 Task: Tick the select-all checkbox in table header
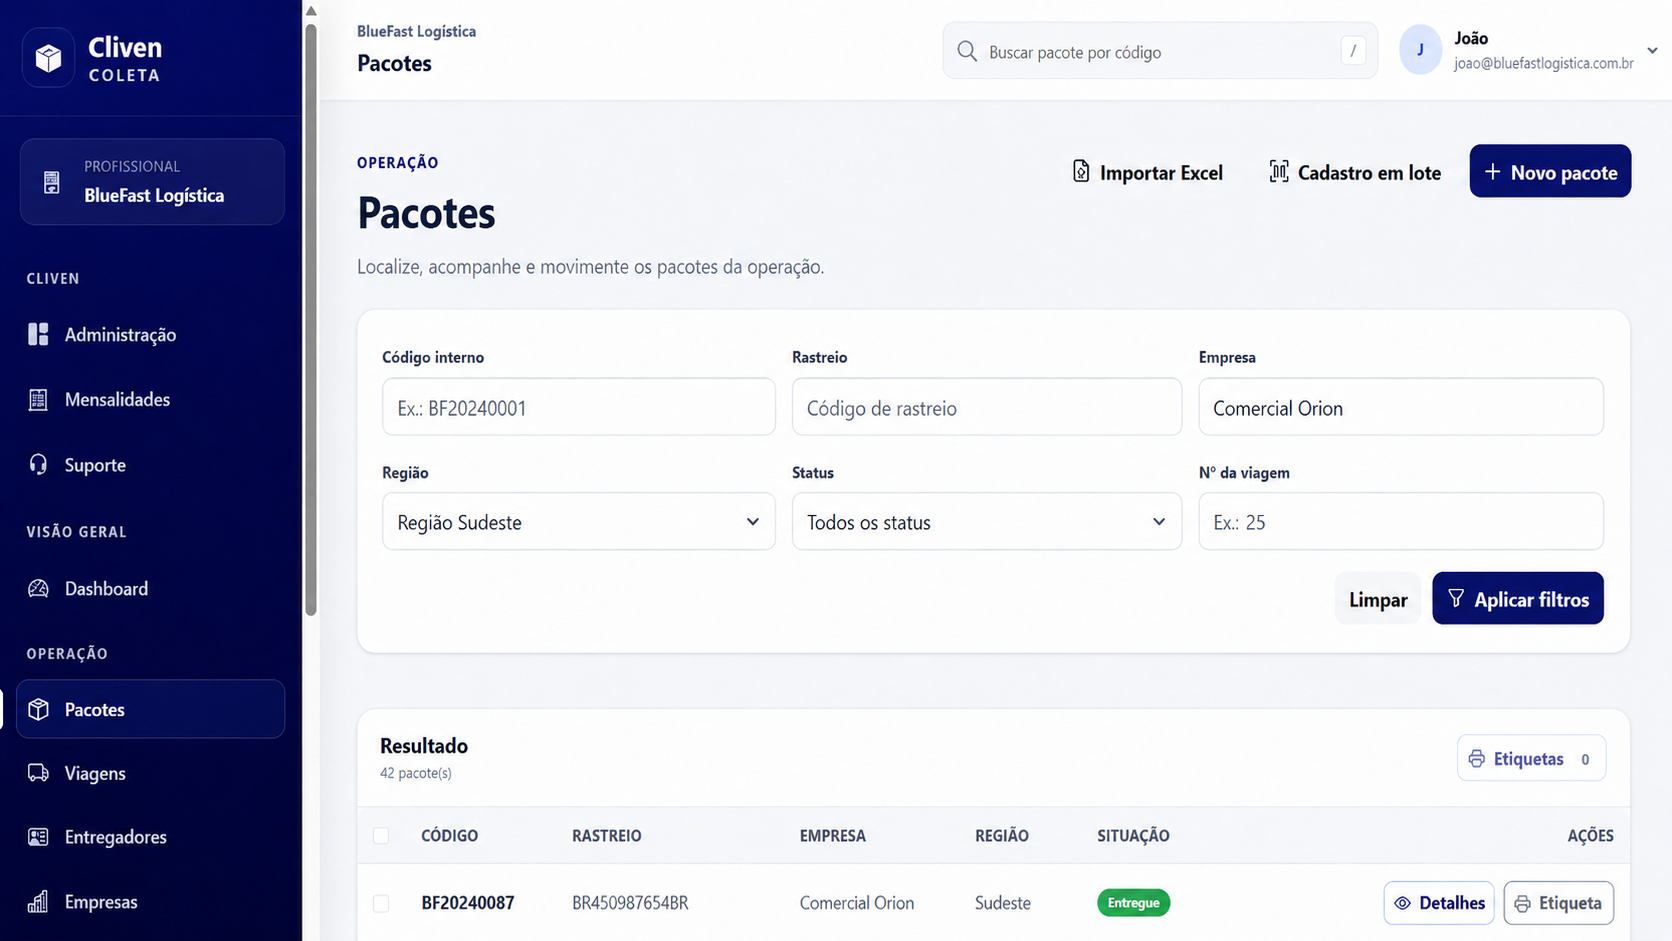tap(381, 835)
